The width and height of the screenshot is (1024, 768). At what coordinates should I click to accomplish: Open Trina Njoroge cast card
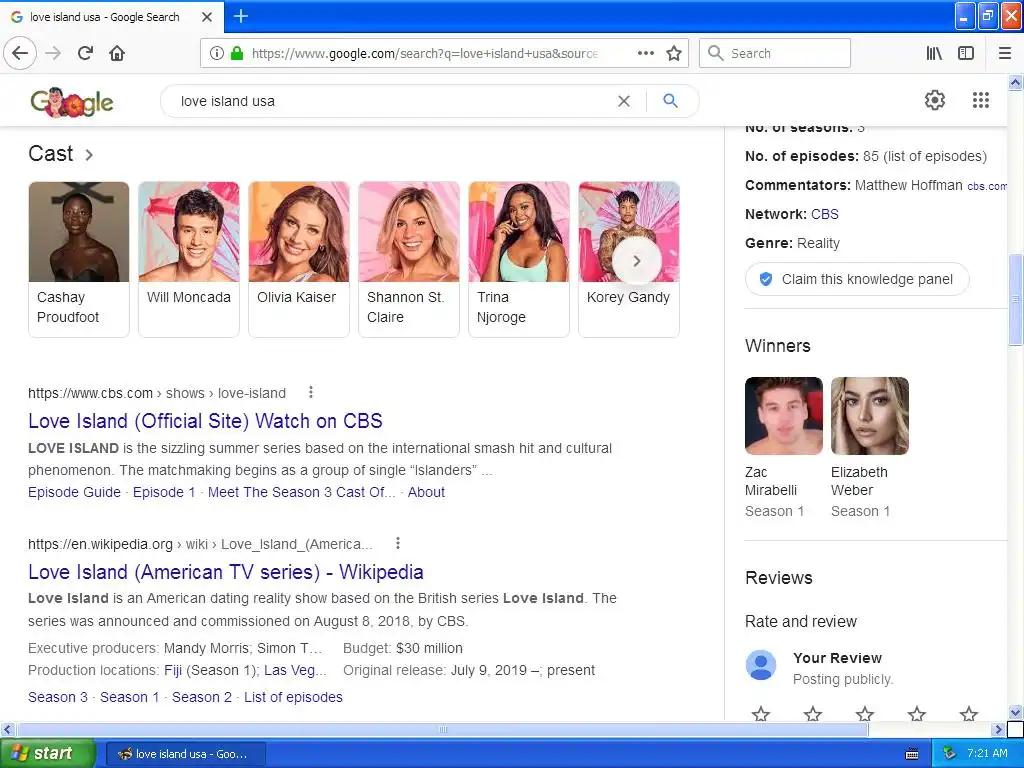(519, 259)
